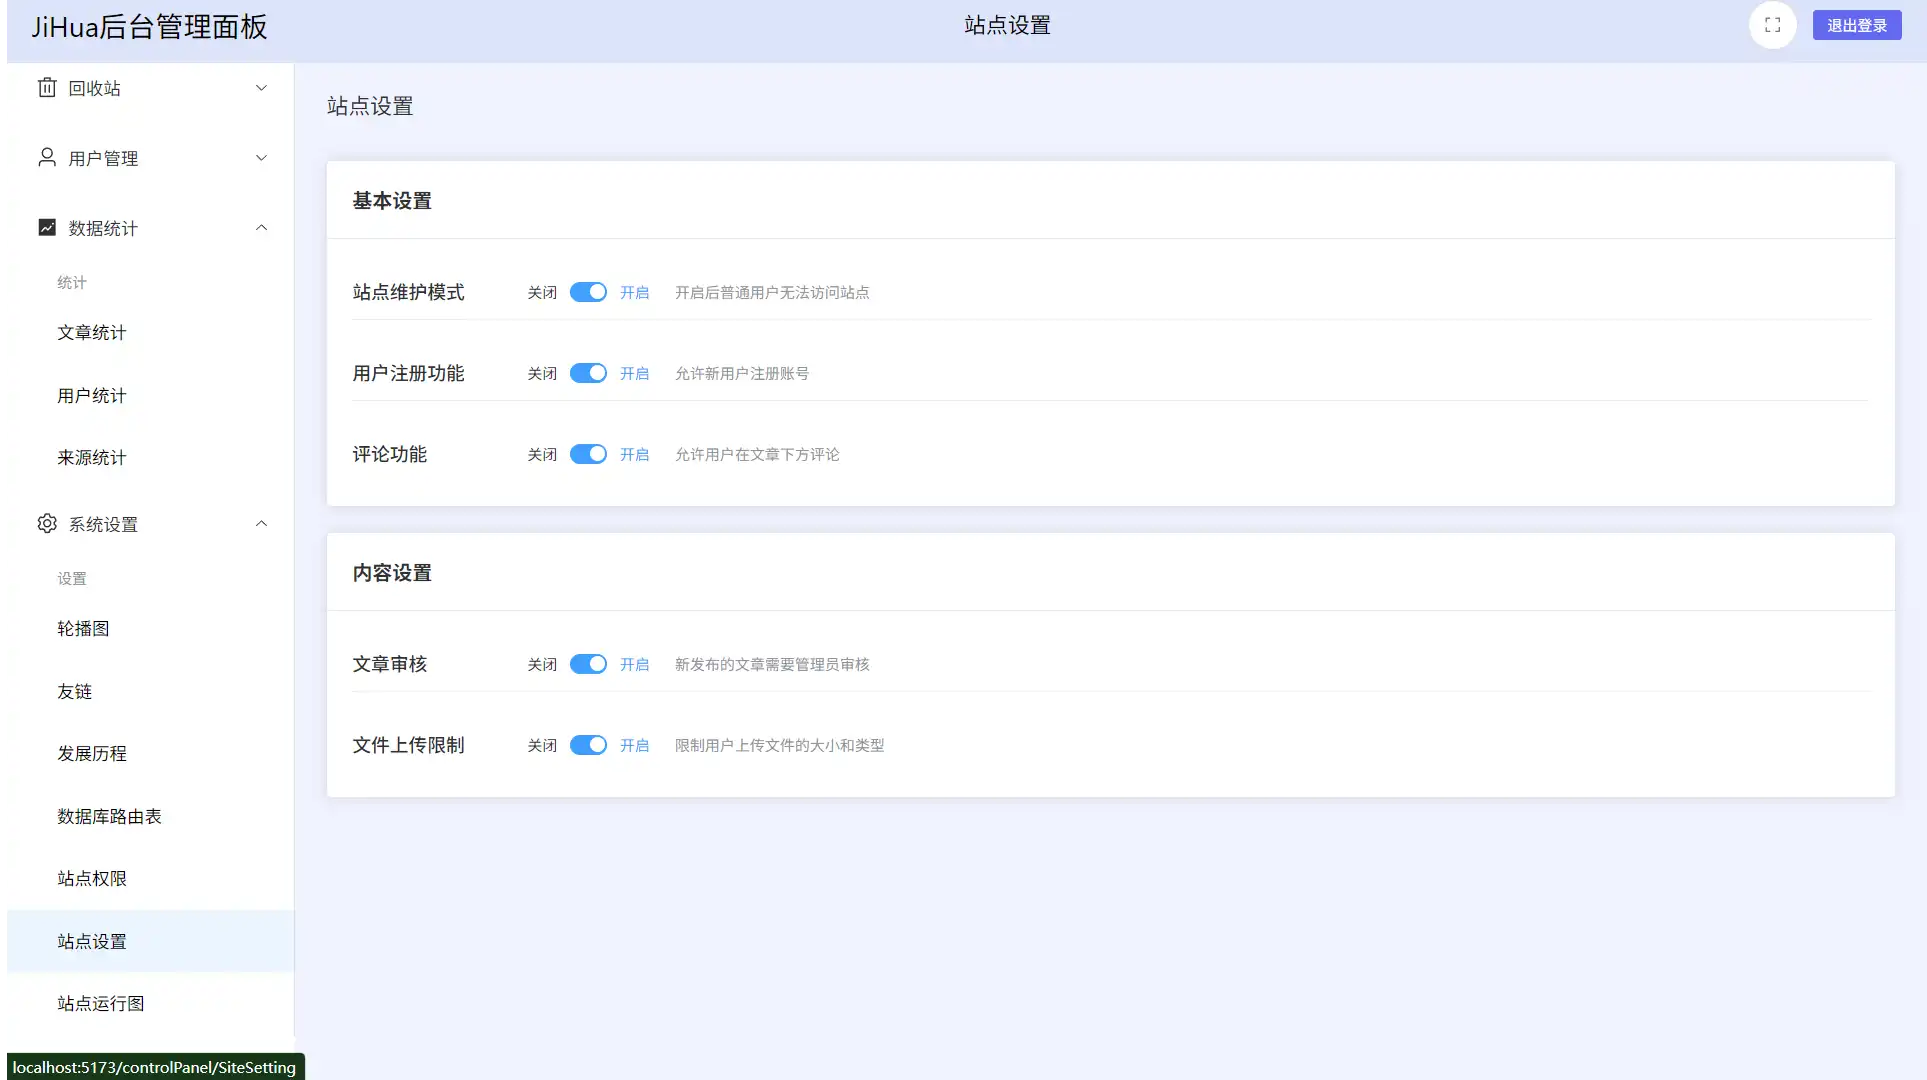Image resolution: width=1927 pixels, height=1080 pixels.
Task: Open the 站点运行图 page
Action: pyautogui.click(x=100, y=1002)
